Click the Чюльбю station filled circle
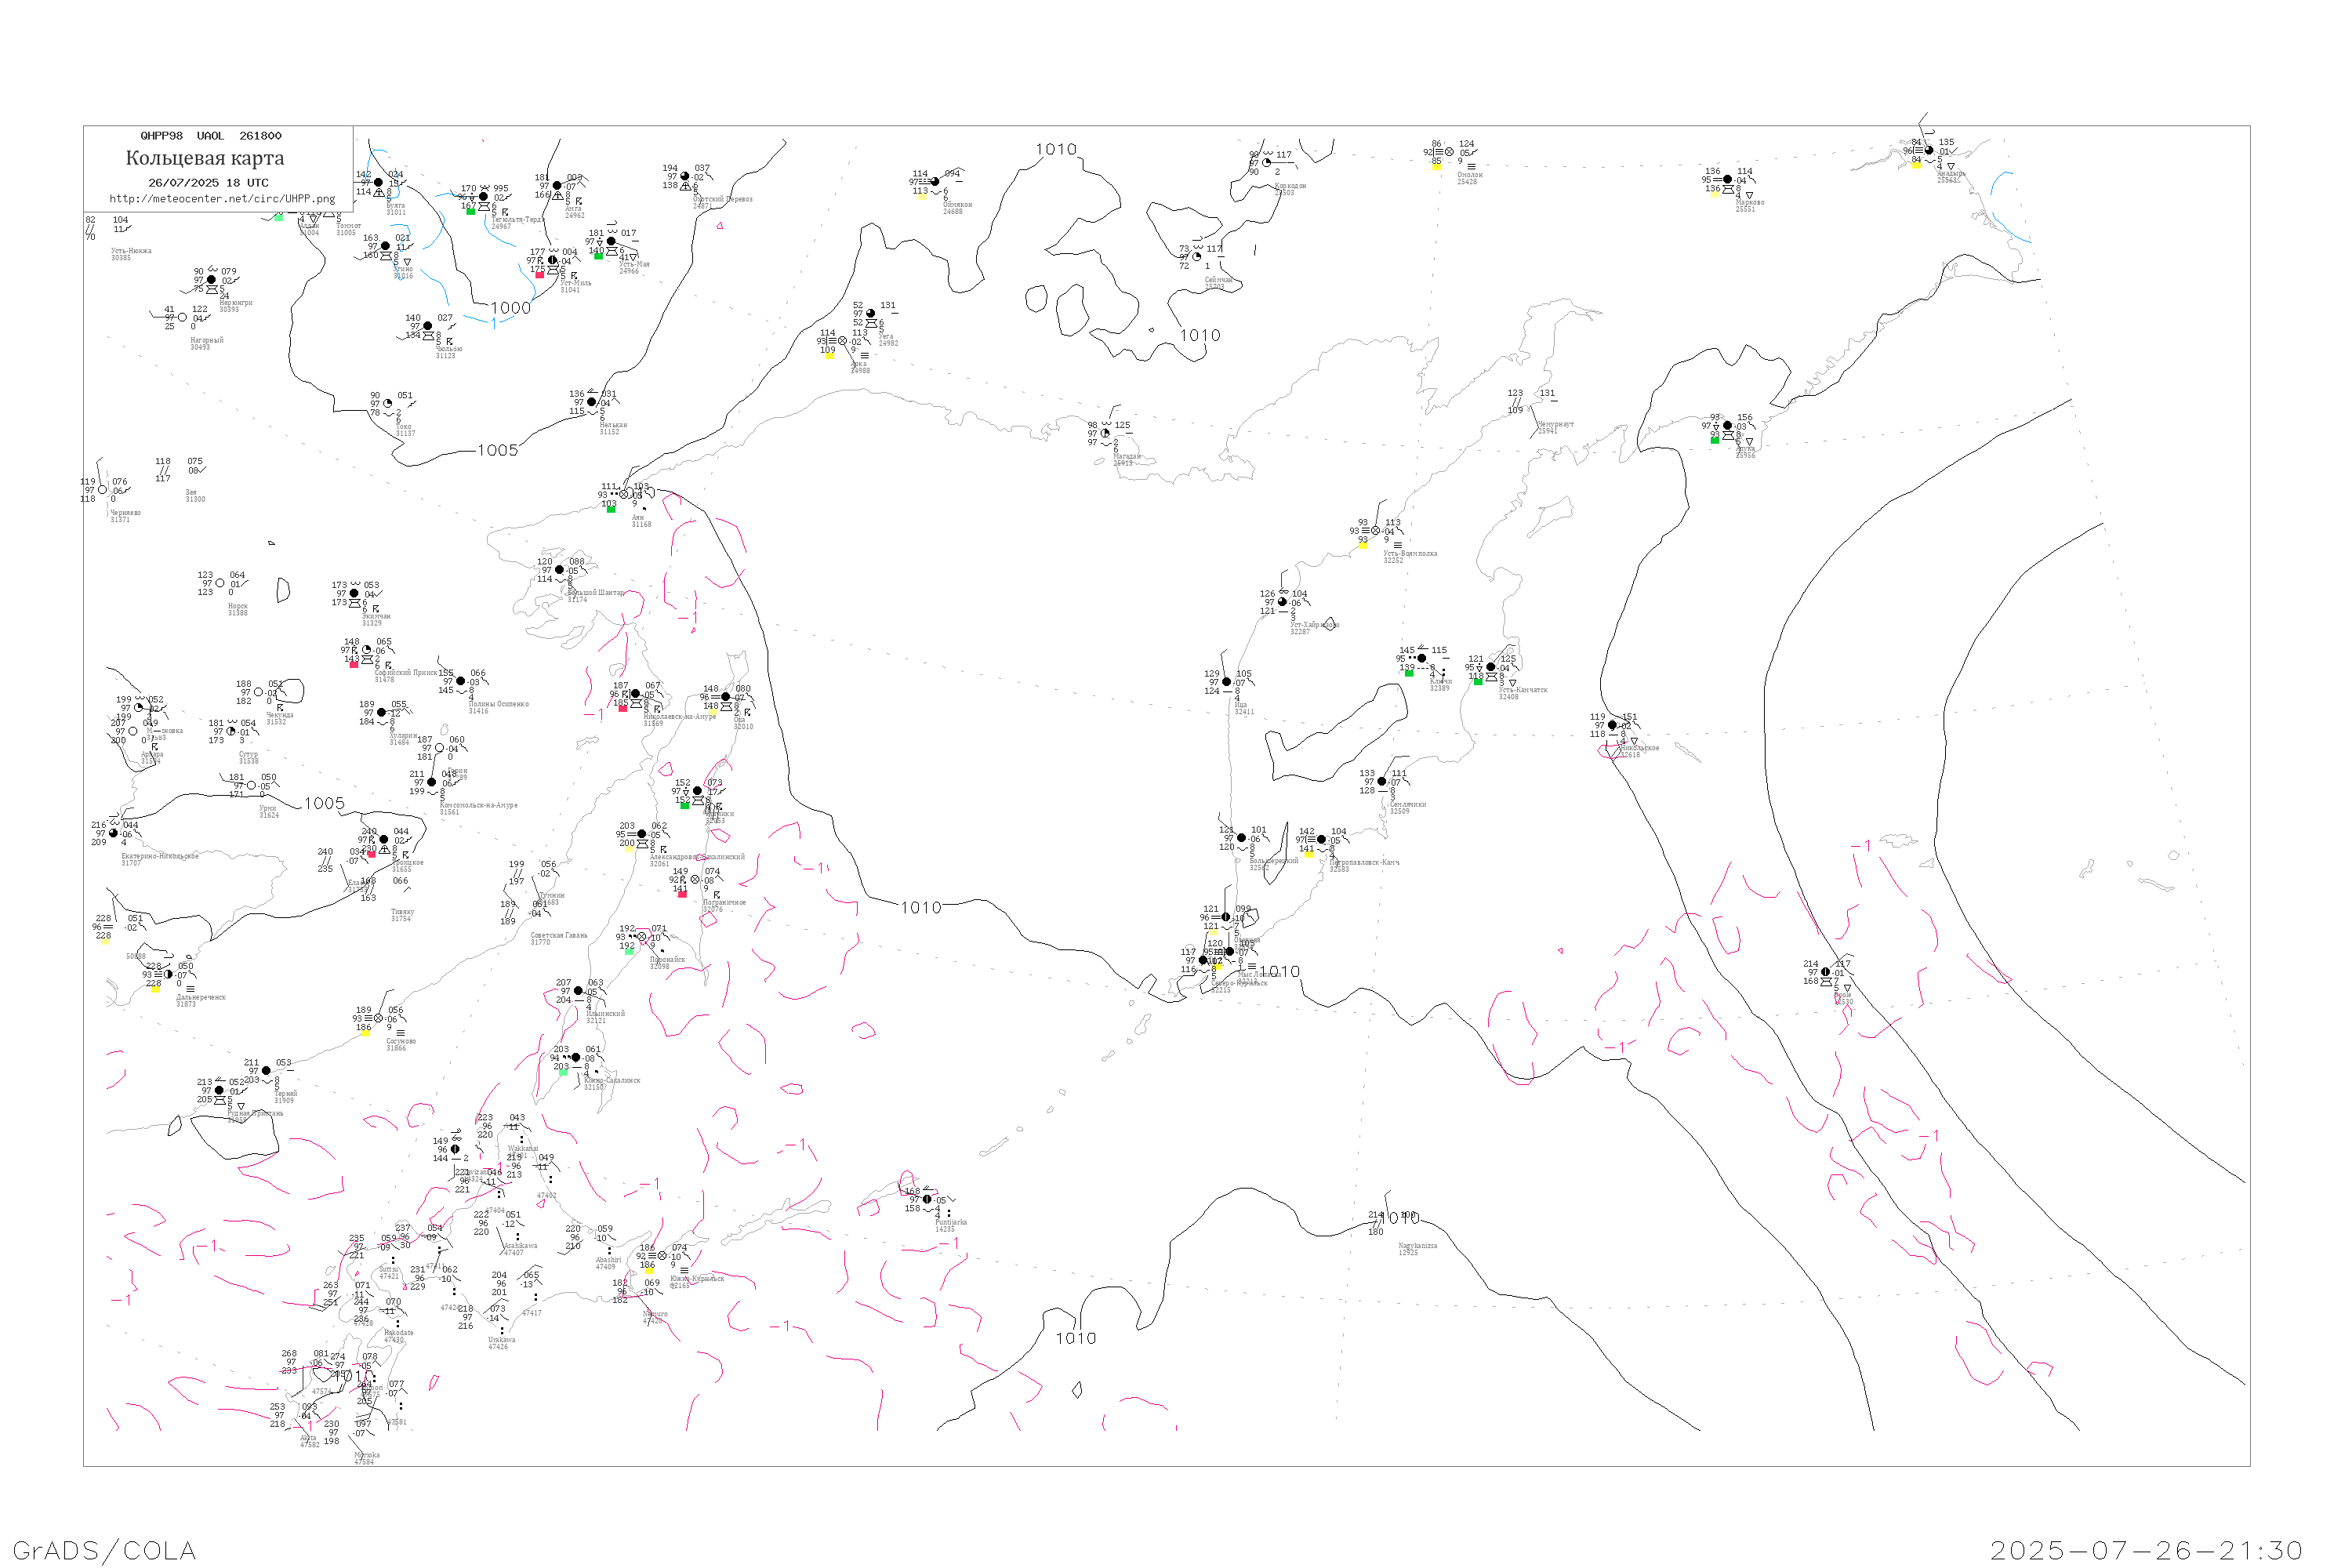2352x1568 pixels. pos(428,326)
